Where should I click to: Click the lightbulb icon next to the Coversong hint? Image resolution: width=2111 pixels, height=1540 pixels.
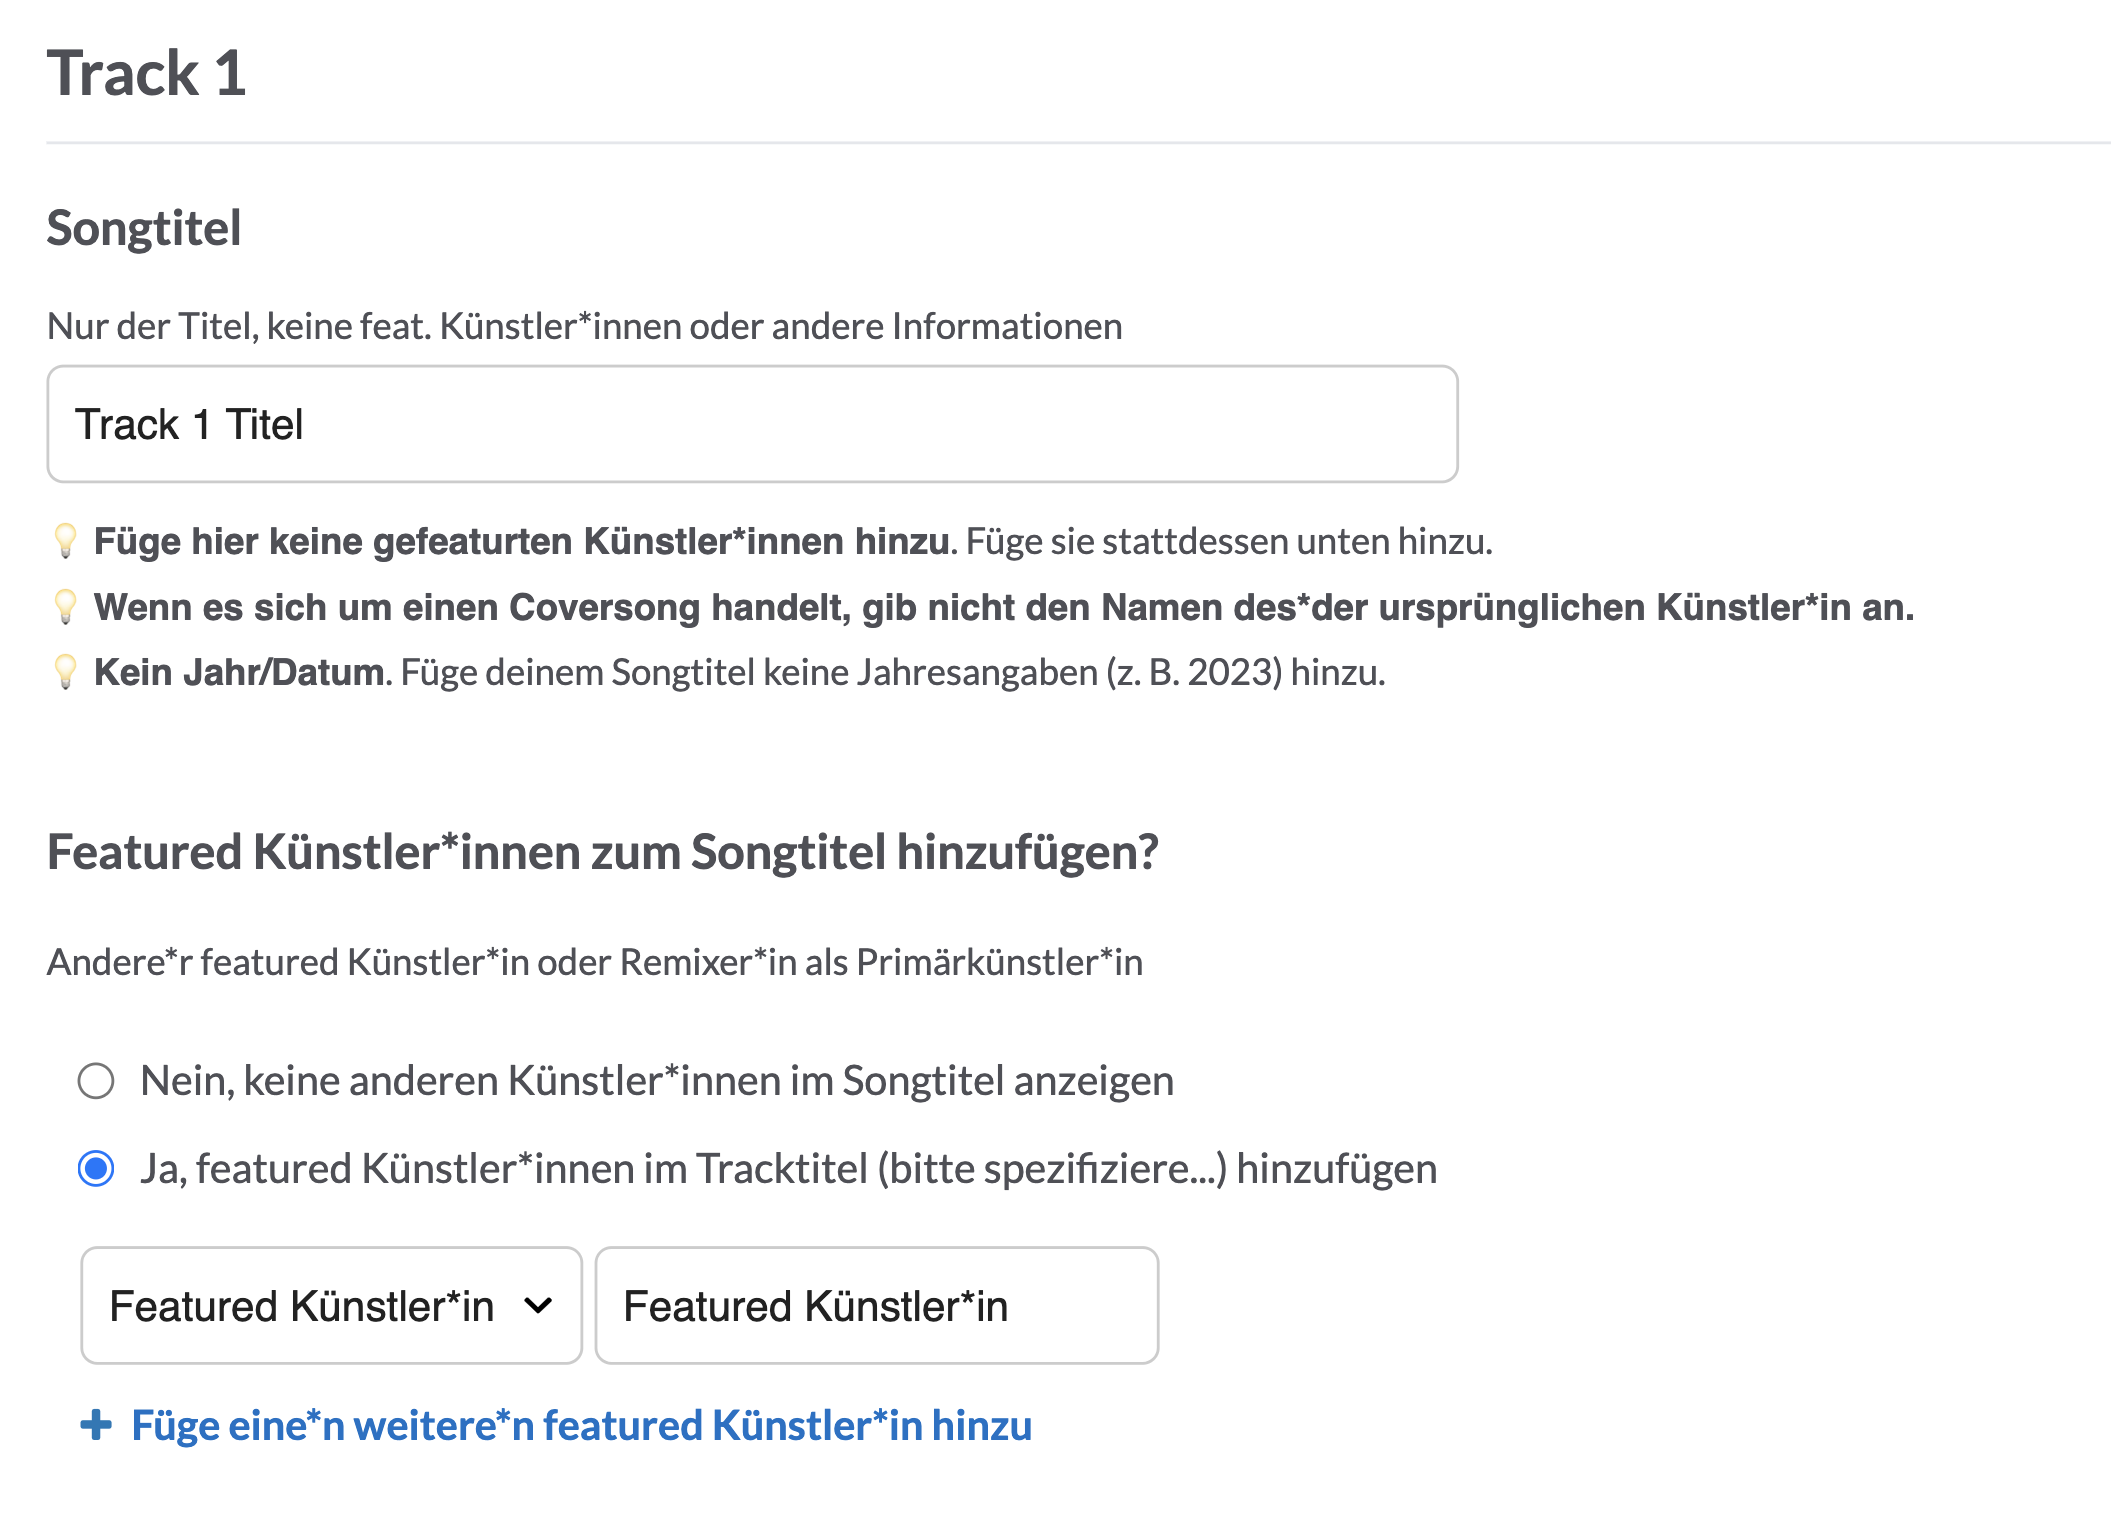67,607
